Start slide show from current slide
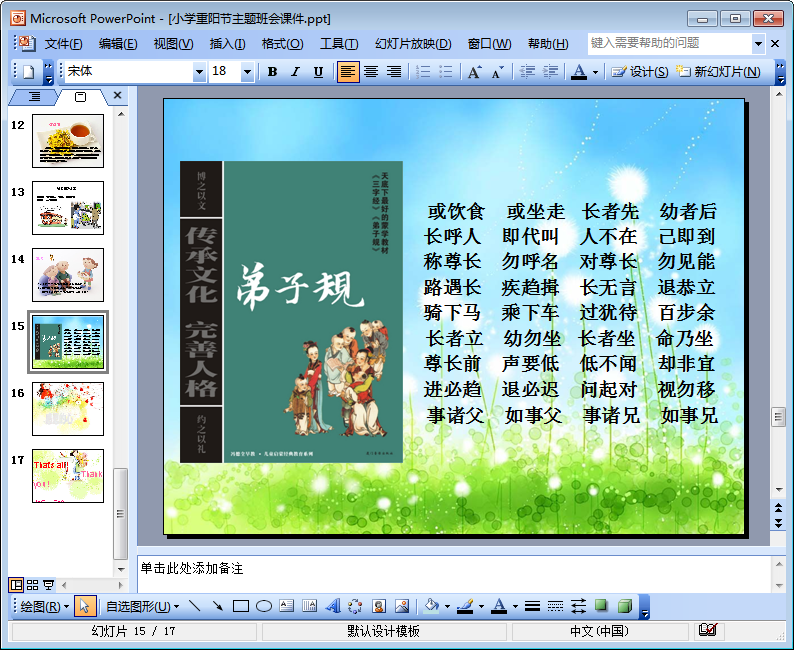Image resolution: width=794 pixels, height=650 pixels. click(49, 585)
